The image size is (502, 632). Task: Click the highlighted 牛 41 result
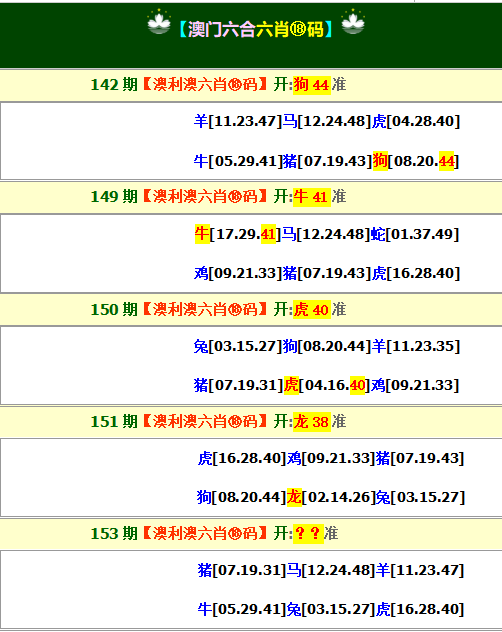pos(312,197)
